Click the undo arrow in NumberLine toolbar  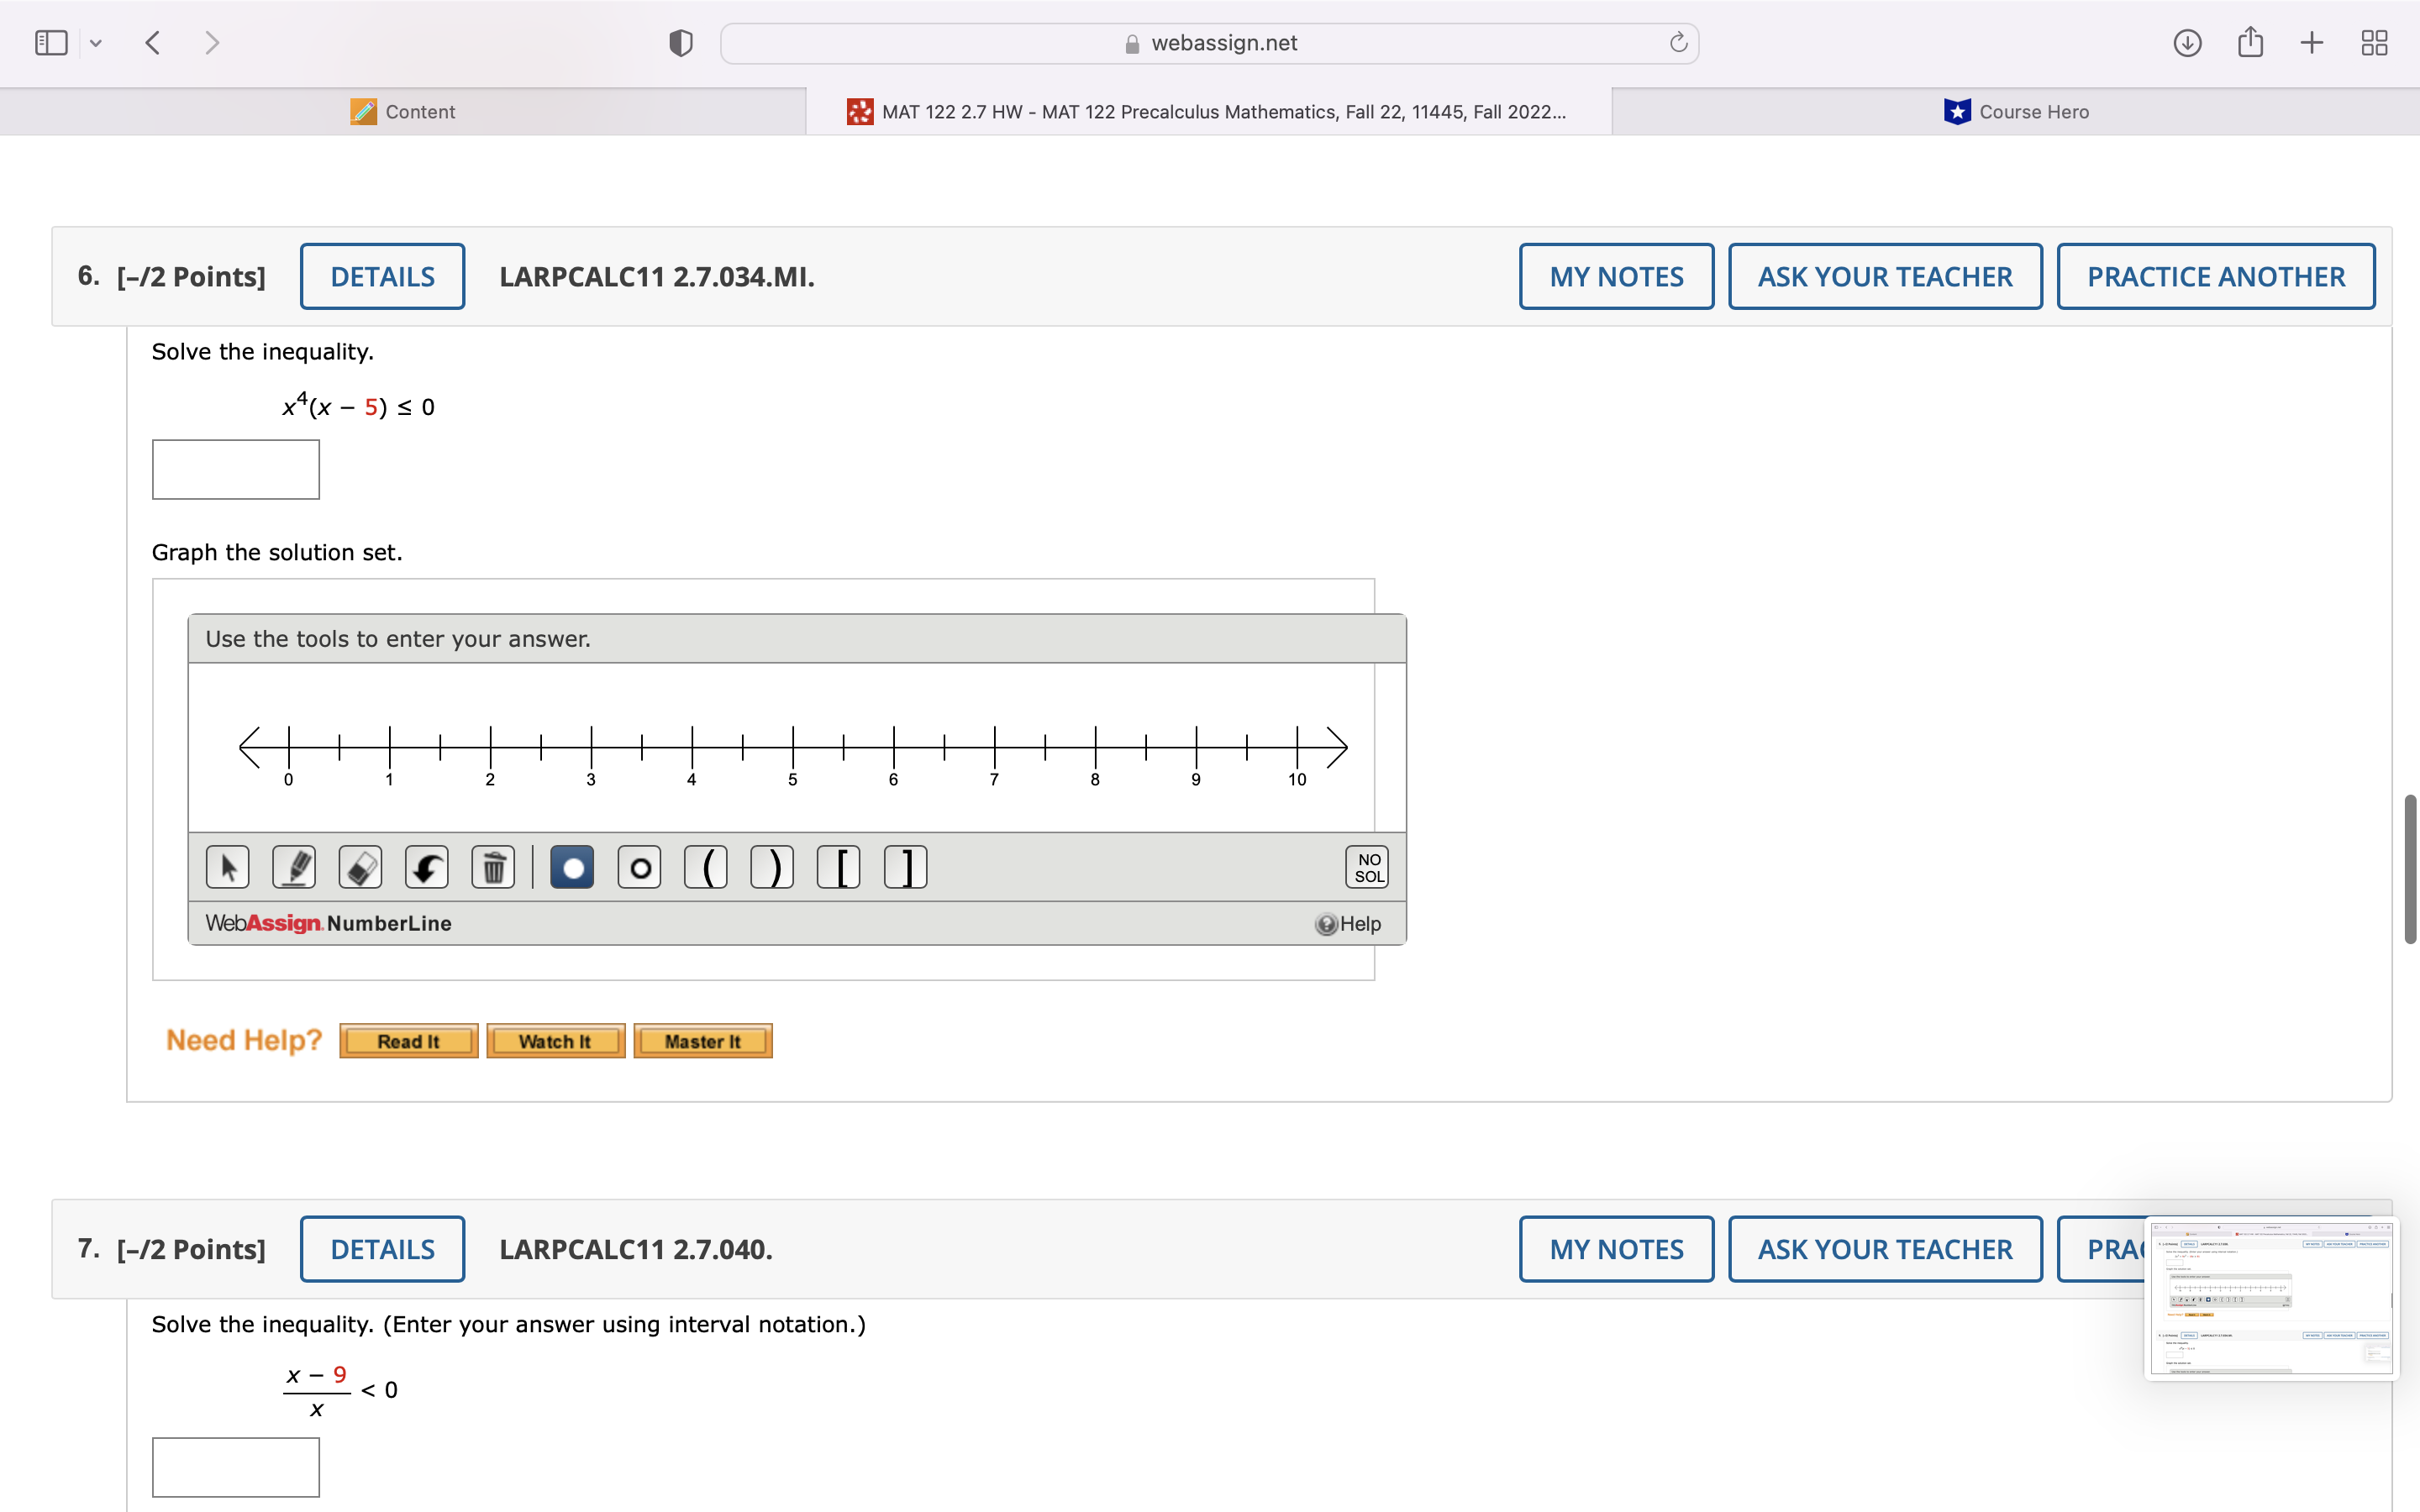click(427, 867)
